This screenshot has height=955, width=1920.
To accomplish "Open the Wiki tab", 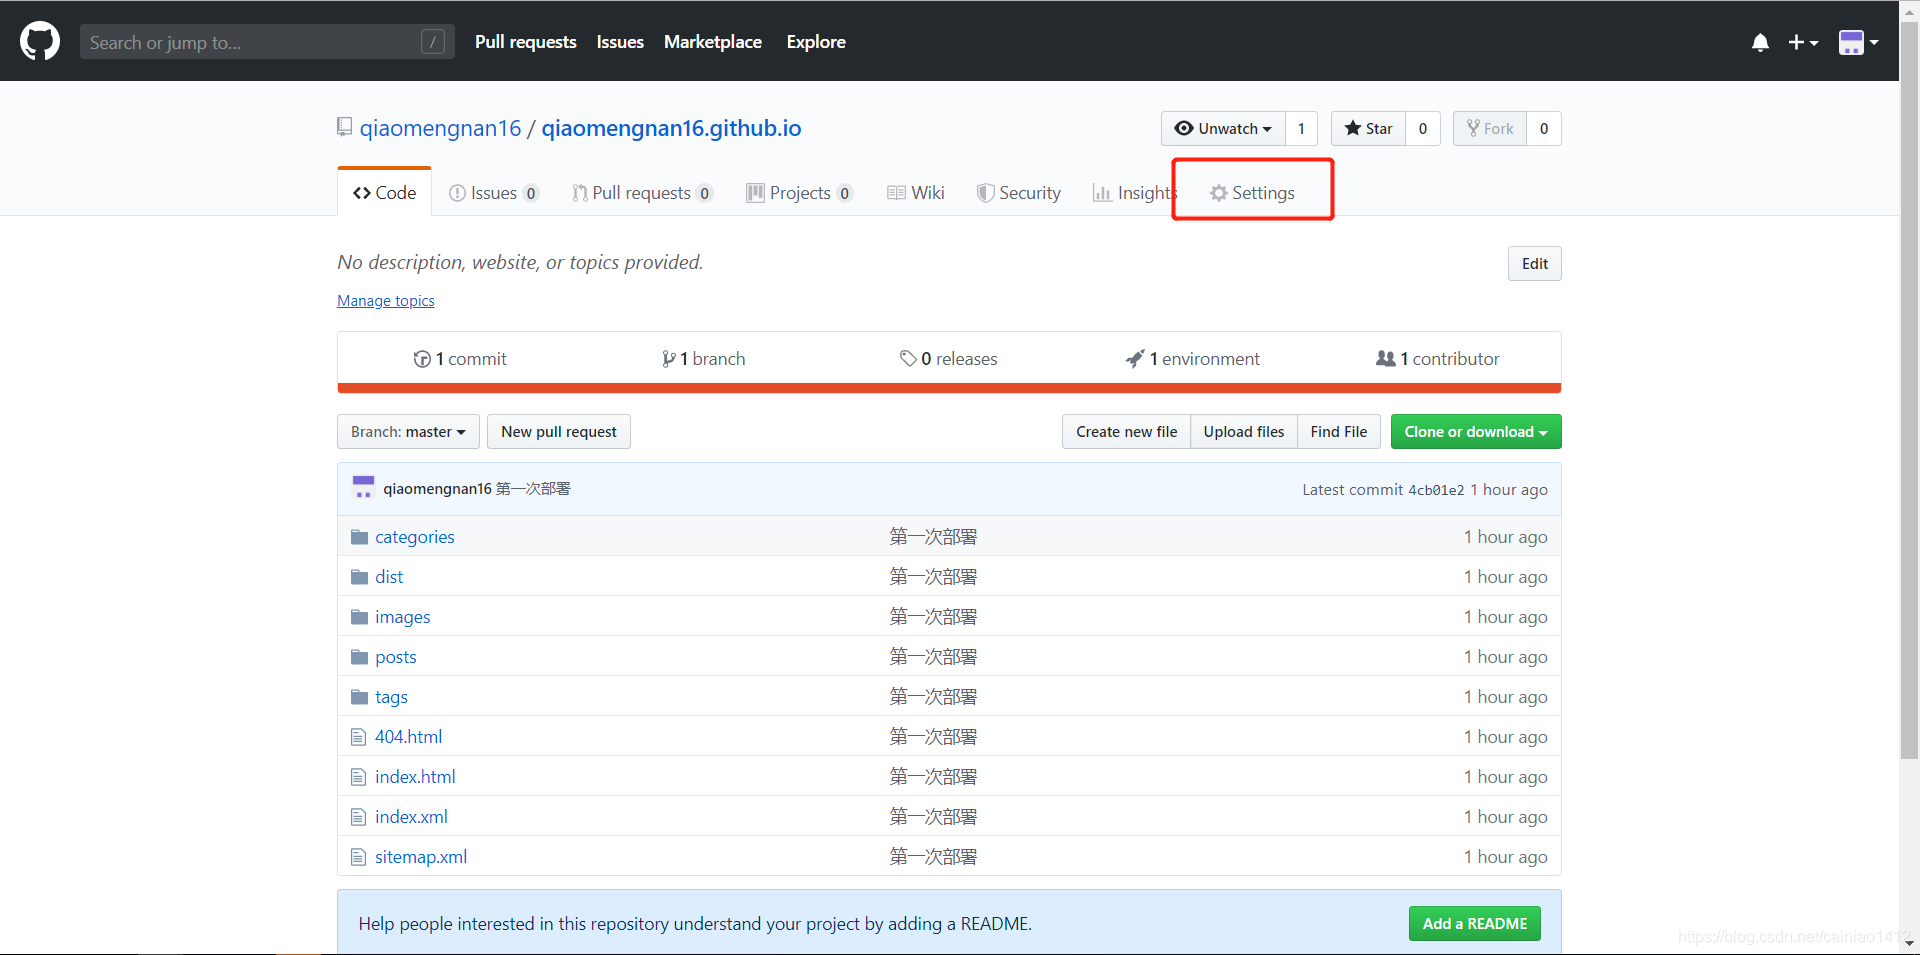I will coord(916,193).
